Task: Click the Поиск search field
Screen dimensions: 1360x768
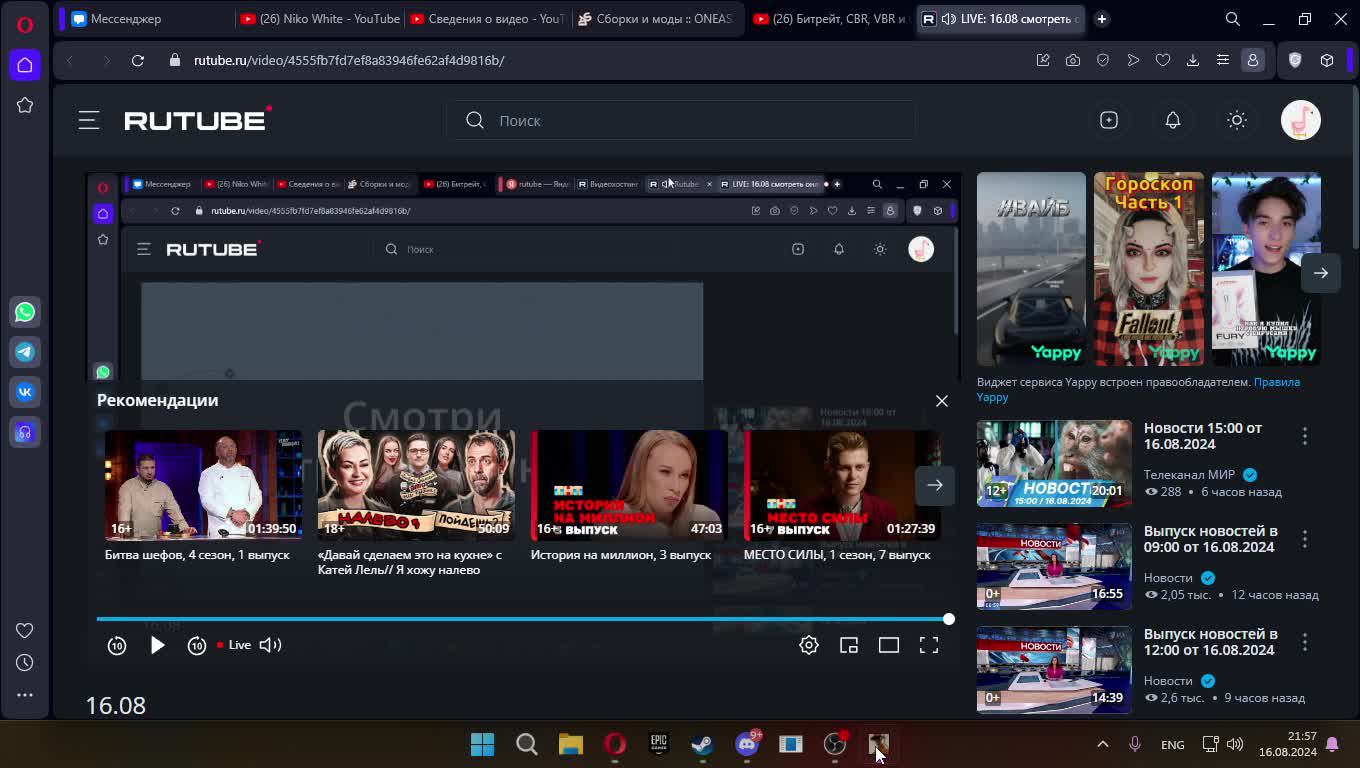Action: 680,120
